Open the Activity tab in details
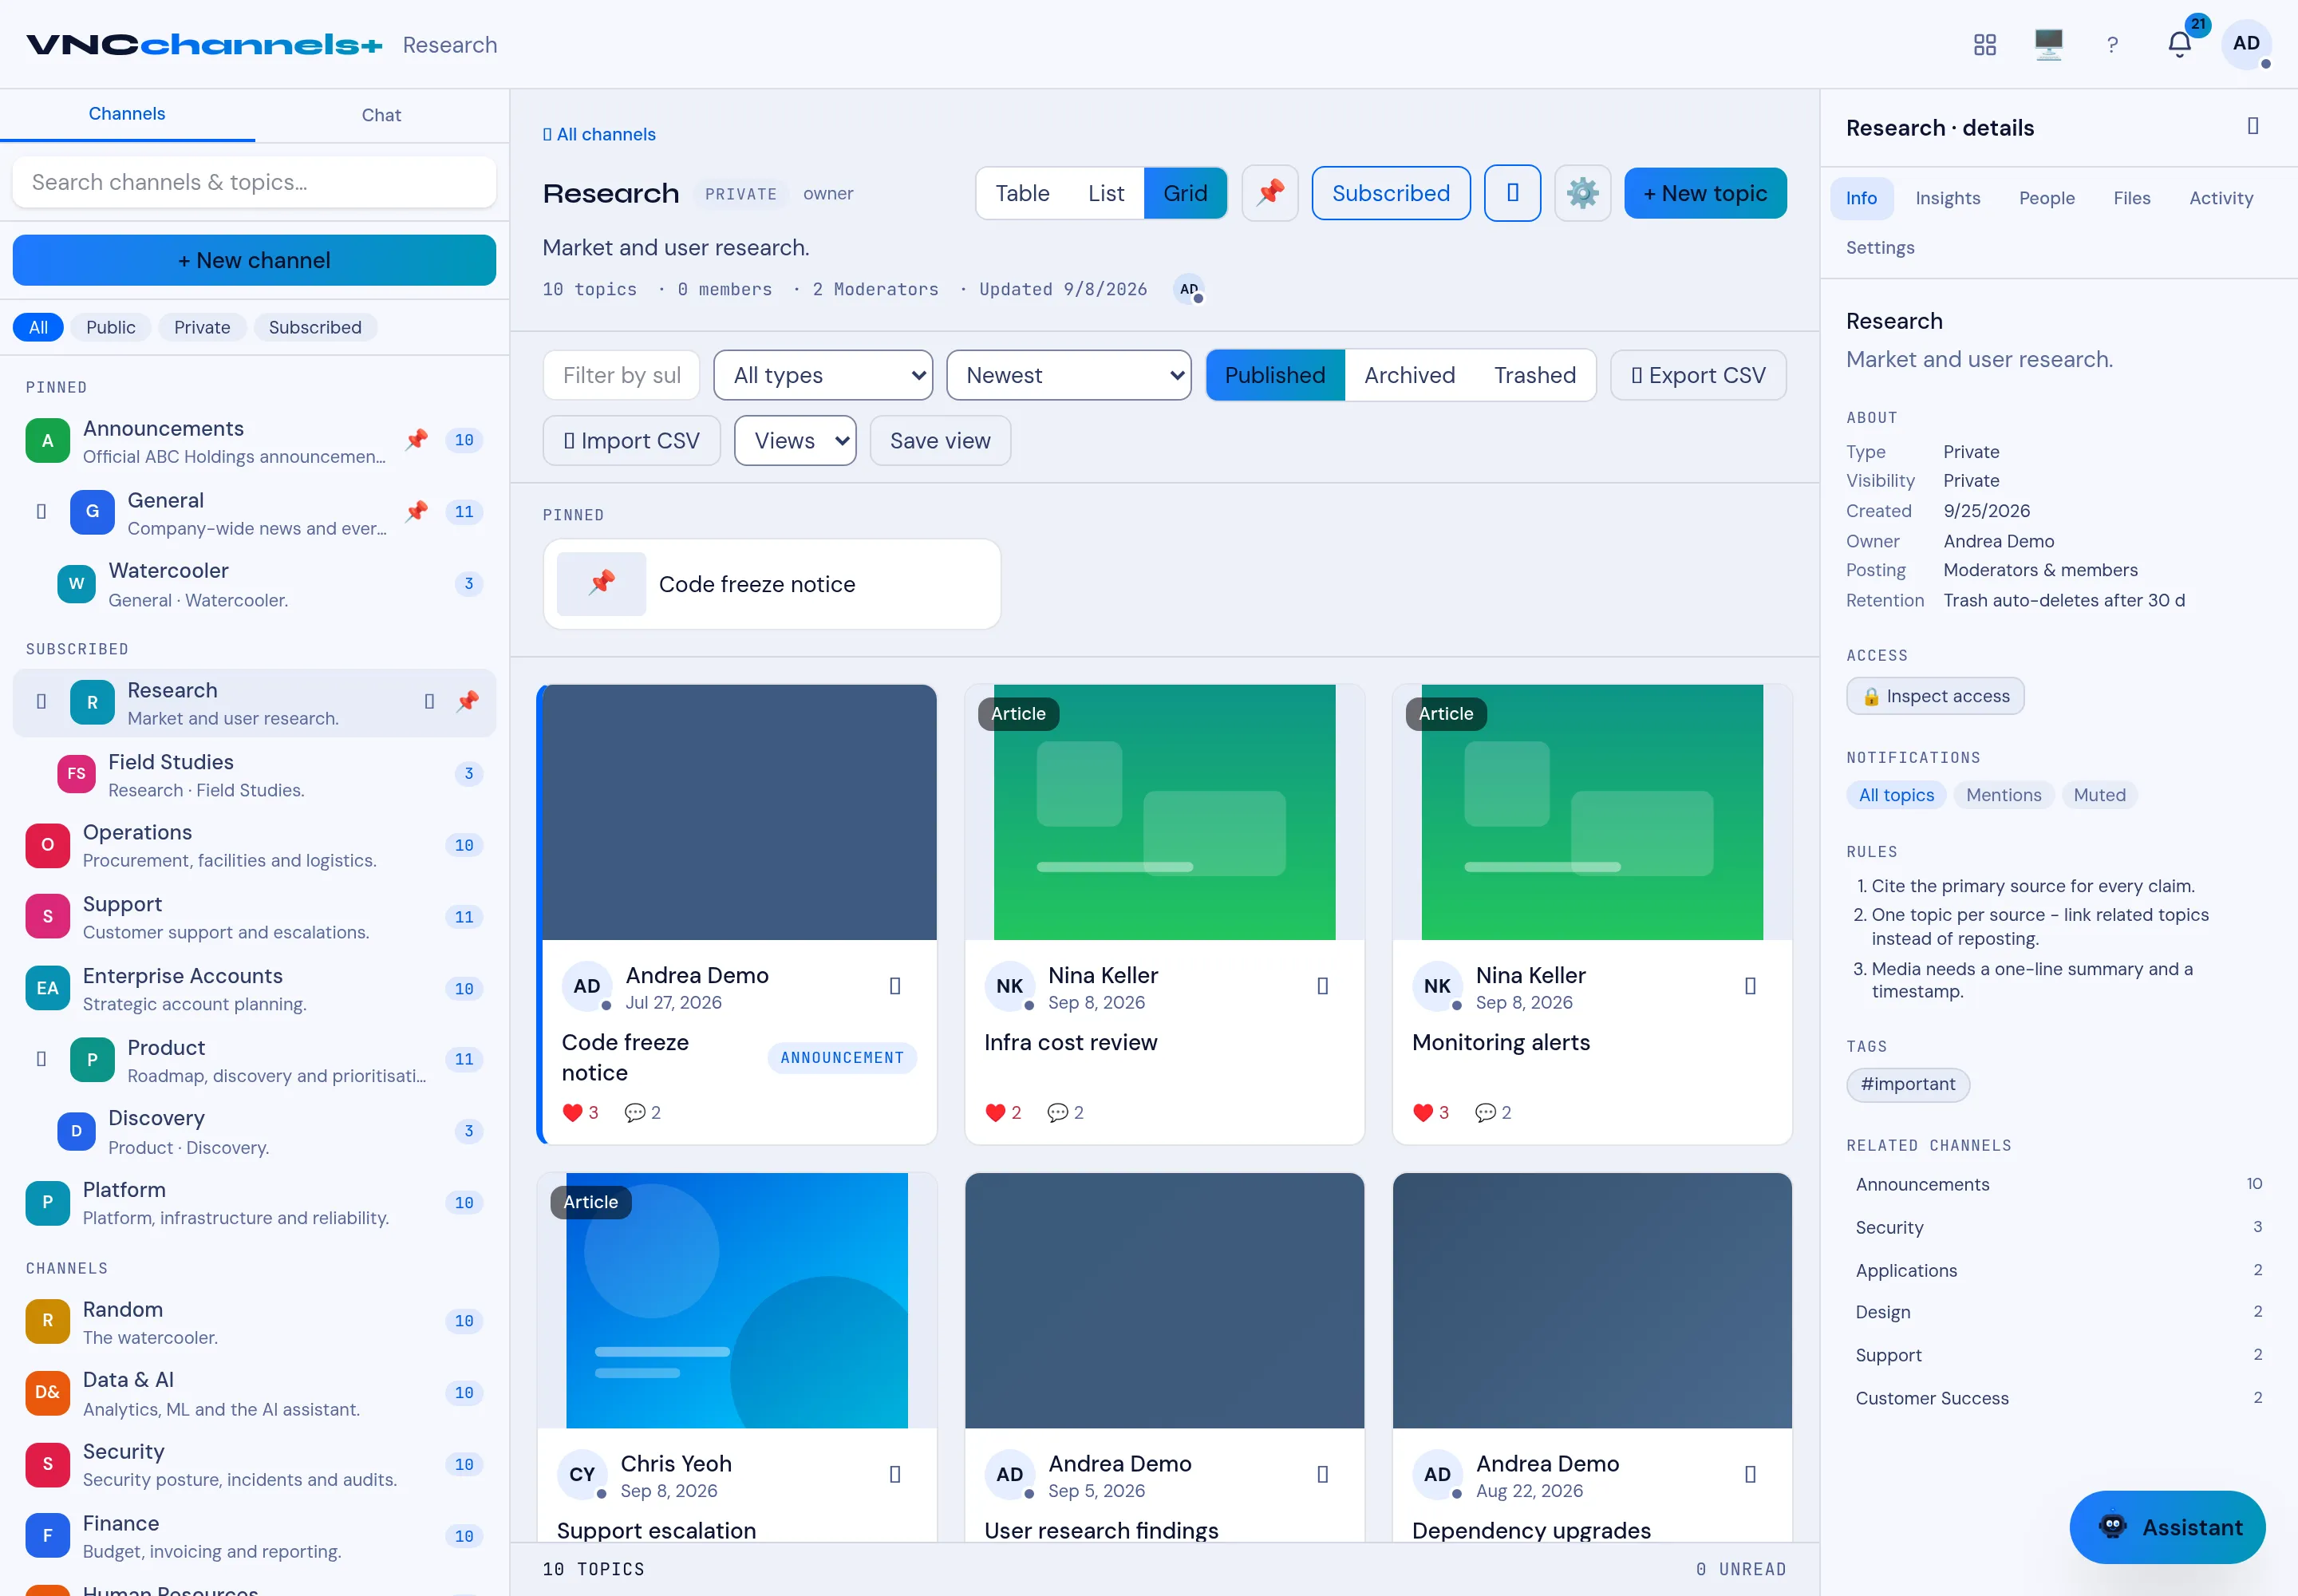Image resolution: width=2298 pixels, height=1596 pixels. (2221, 198)
